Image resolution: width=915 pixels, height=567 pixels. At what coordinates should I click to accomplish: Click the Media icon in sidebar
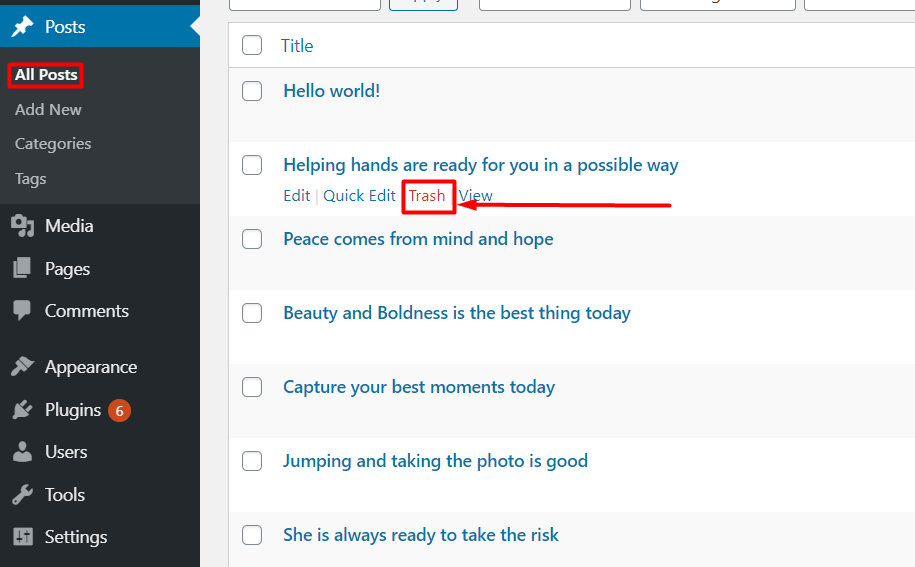23,226
